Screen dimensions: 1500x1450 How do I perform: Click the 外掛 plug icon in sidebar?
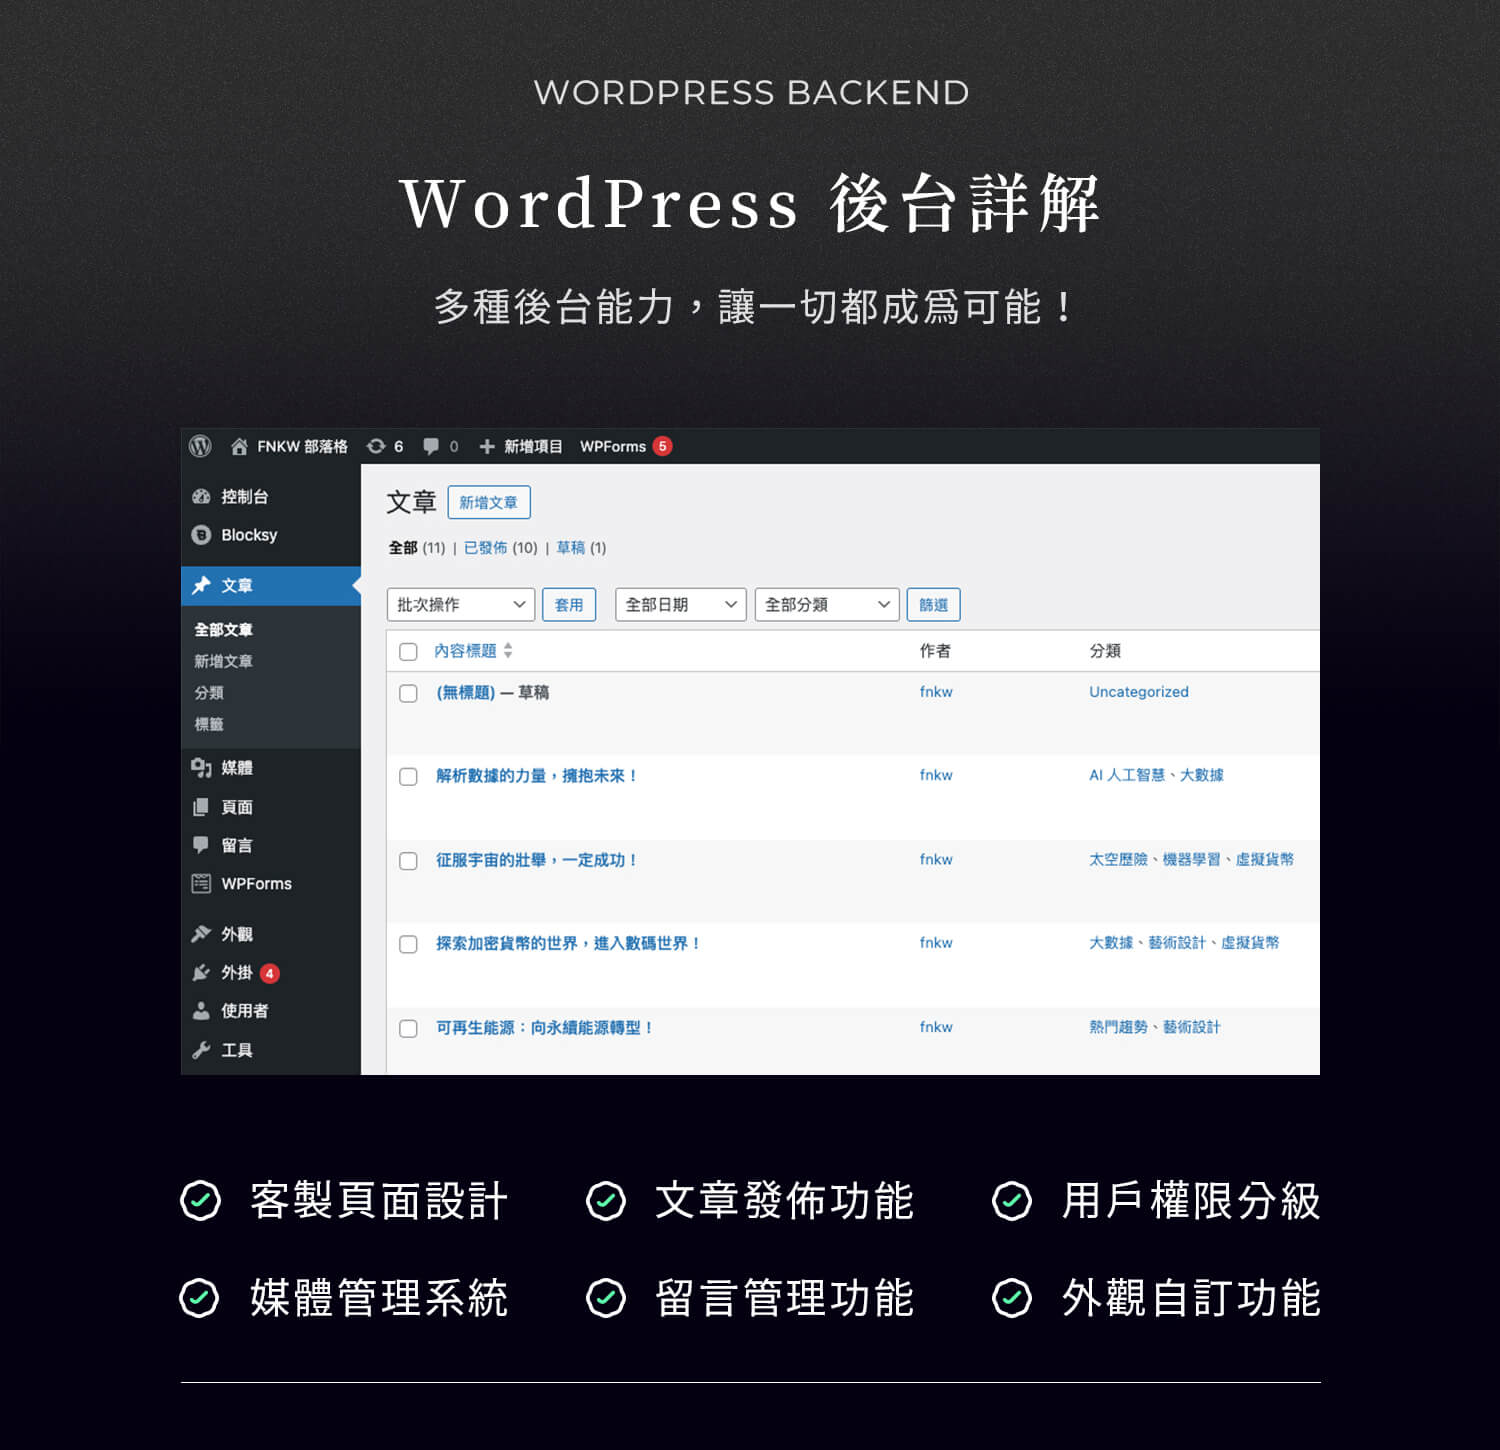[x=201, y=972]
